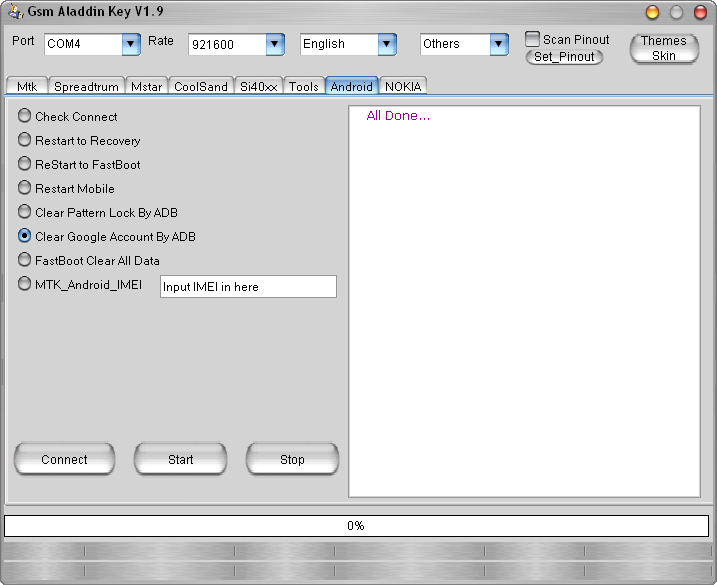Open Themes Skin button
The width and height of the screenshot is (717, 585).
pos(664,48)
